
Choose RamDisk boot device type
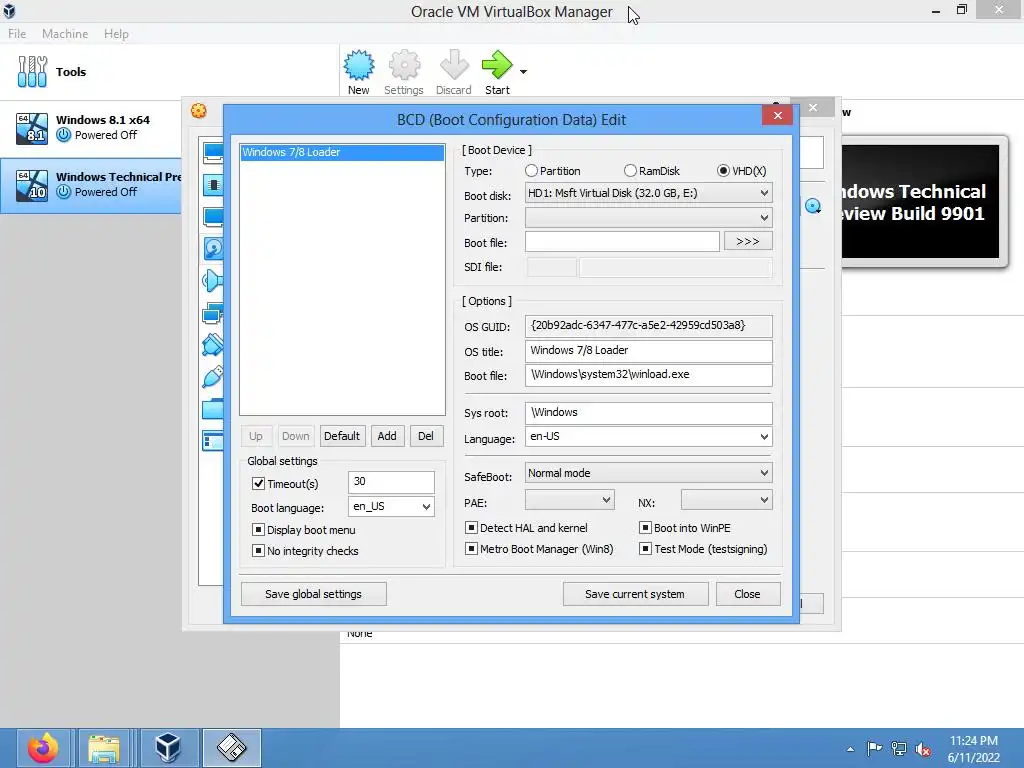point(630,170)
